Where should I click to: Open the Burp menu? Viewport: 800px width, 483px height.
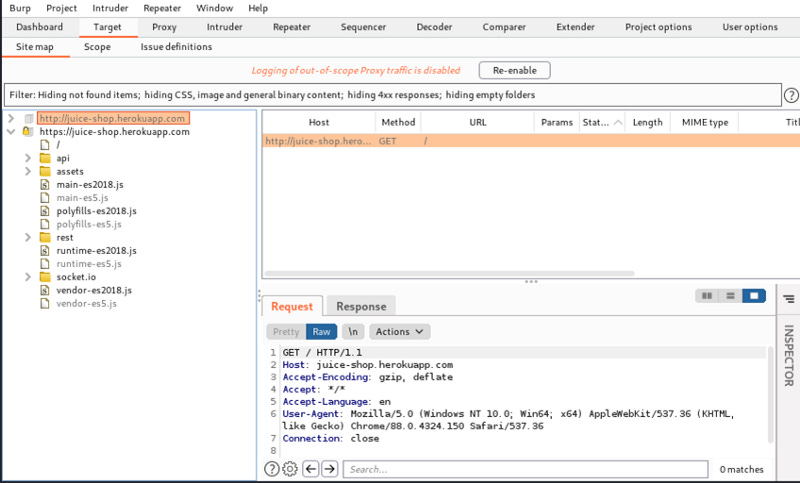pos(20,8)
